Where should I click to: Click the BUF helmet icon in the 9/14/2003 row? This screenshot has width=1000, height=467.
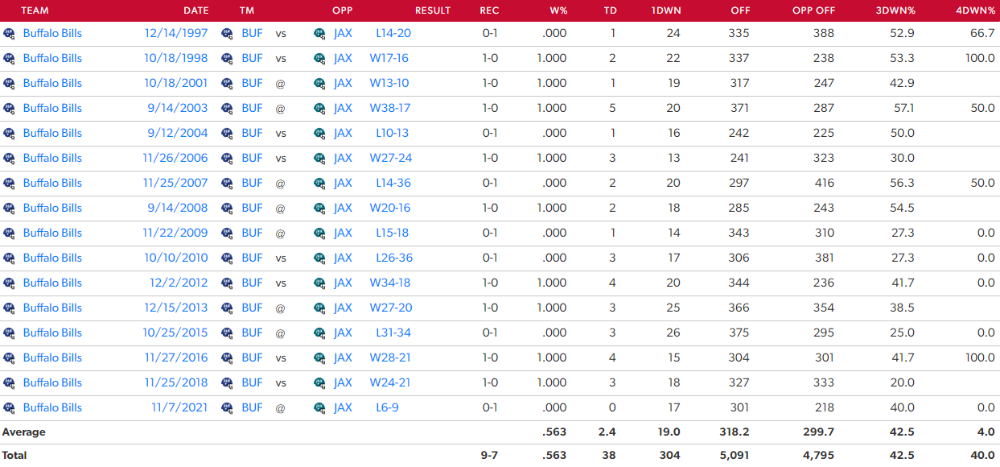pos(227,108)
